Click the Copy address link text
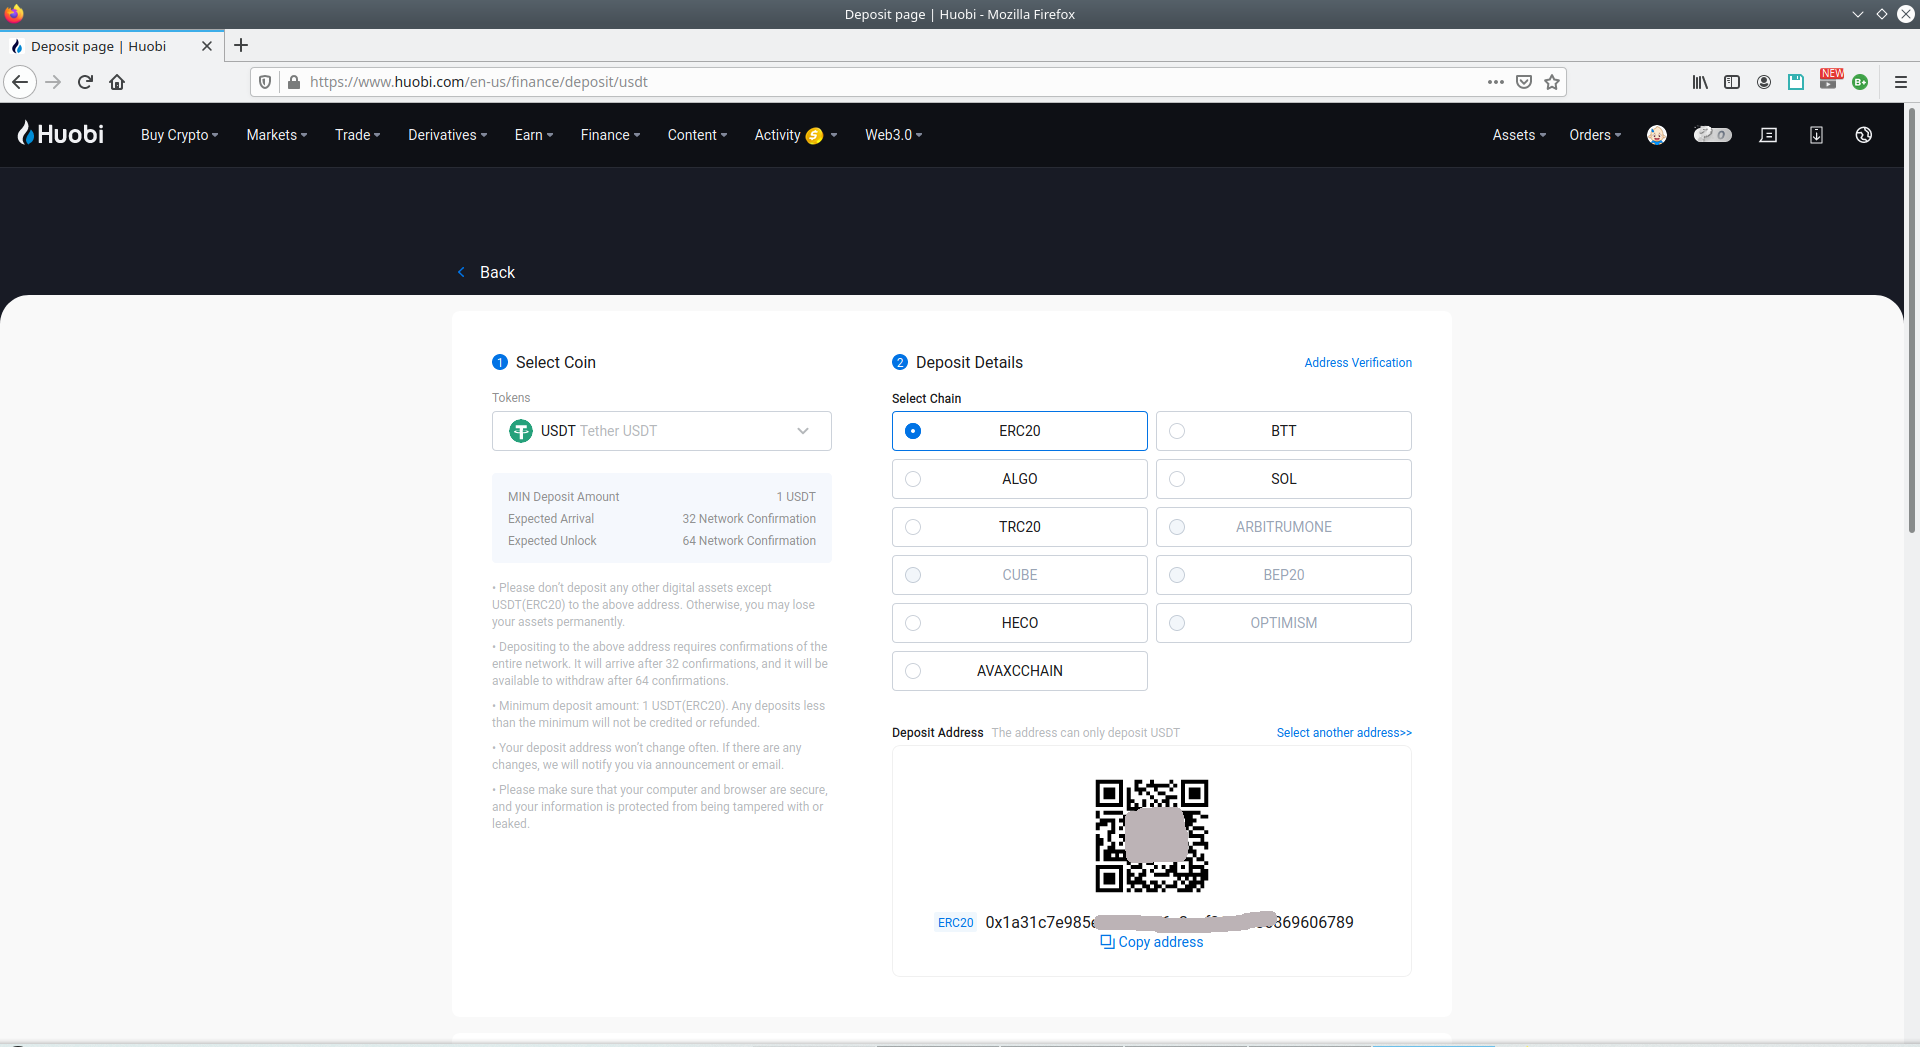The height and width of the screenshot is (1047, 1920). [x=1161, y=942]
